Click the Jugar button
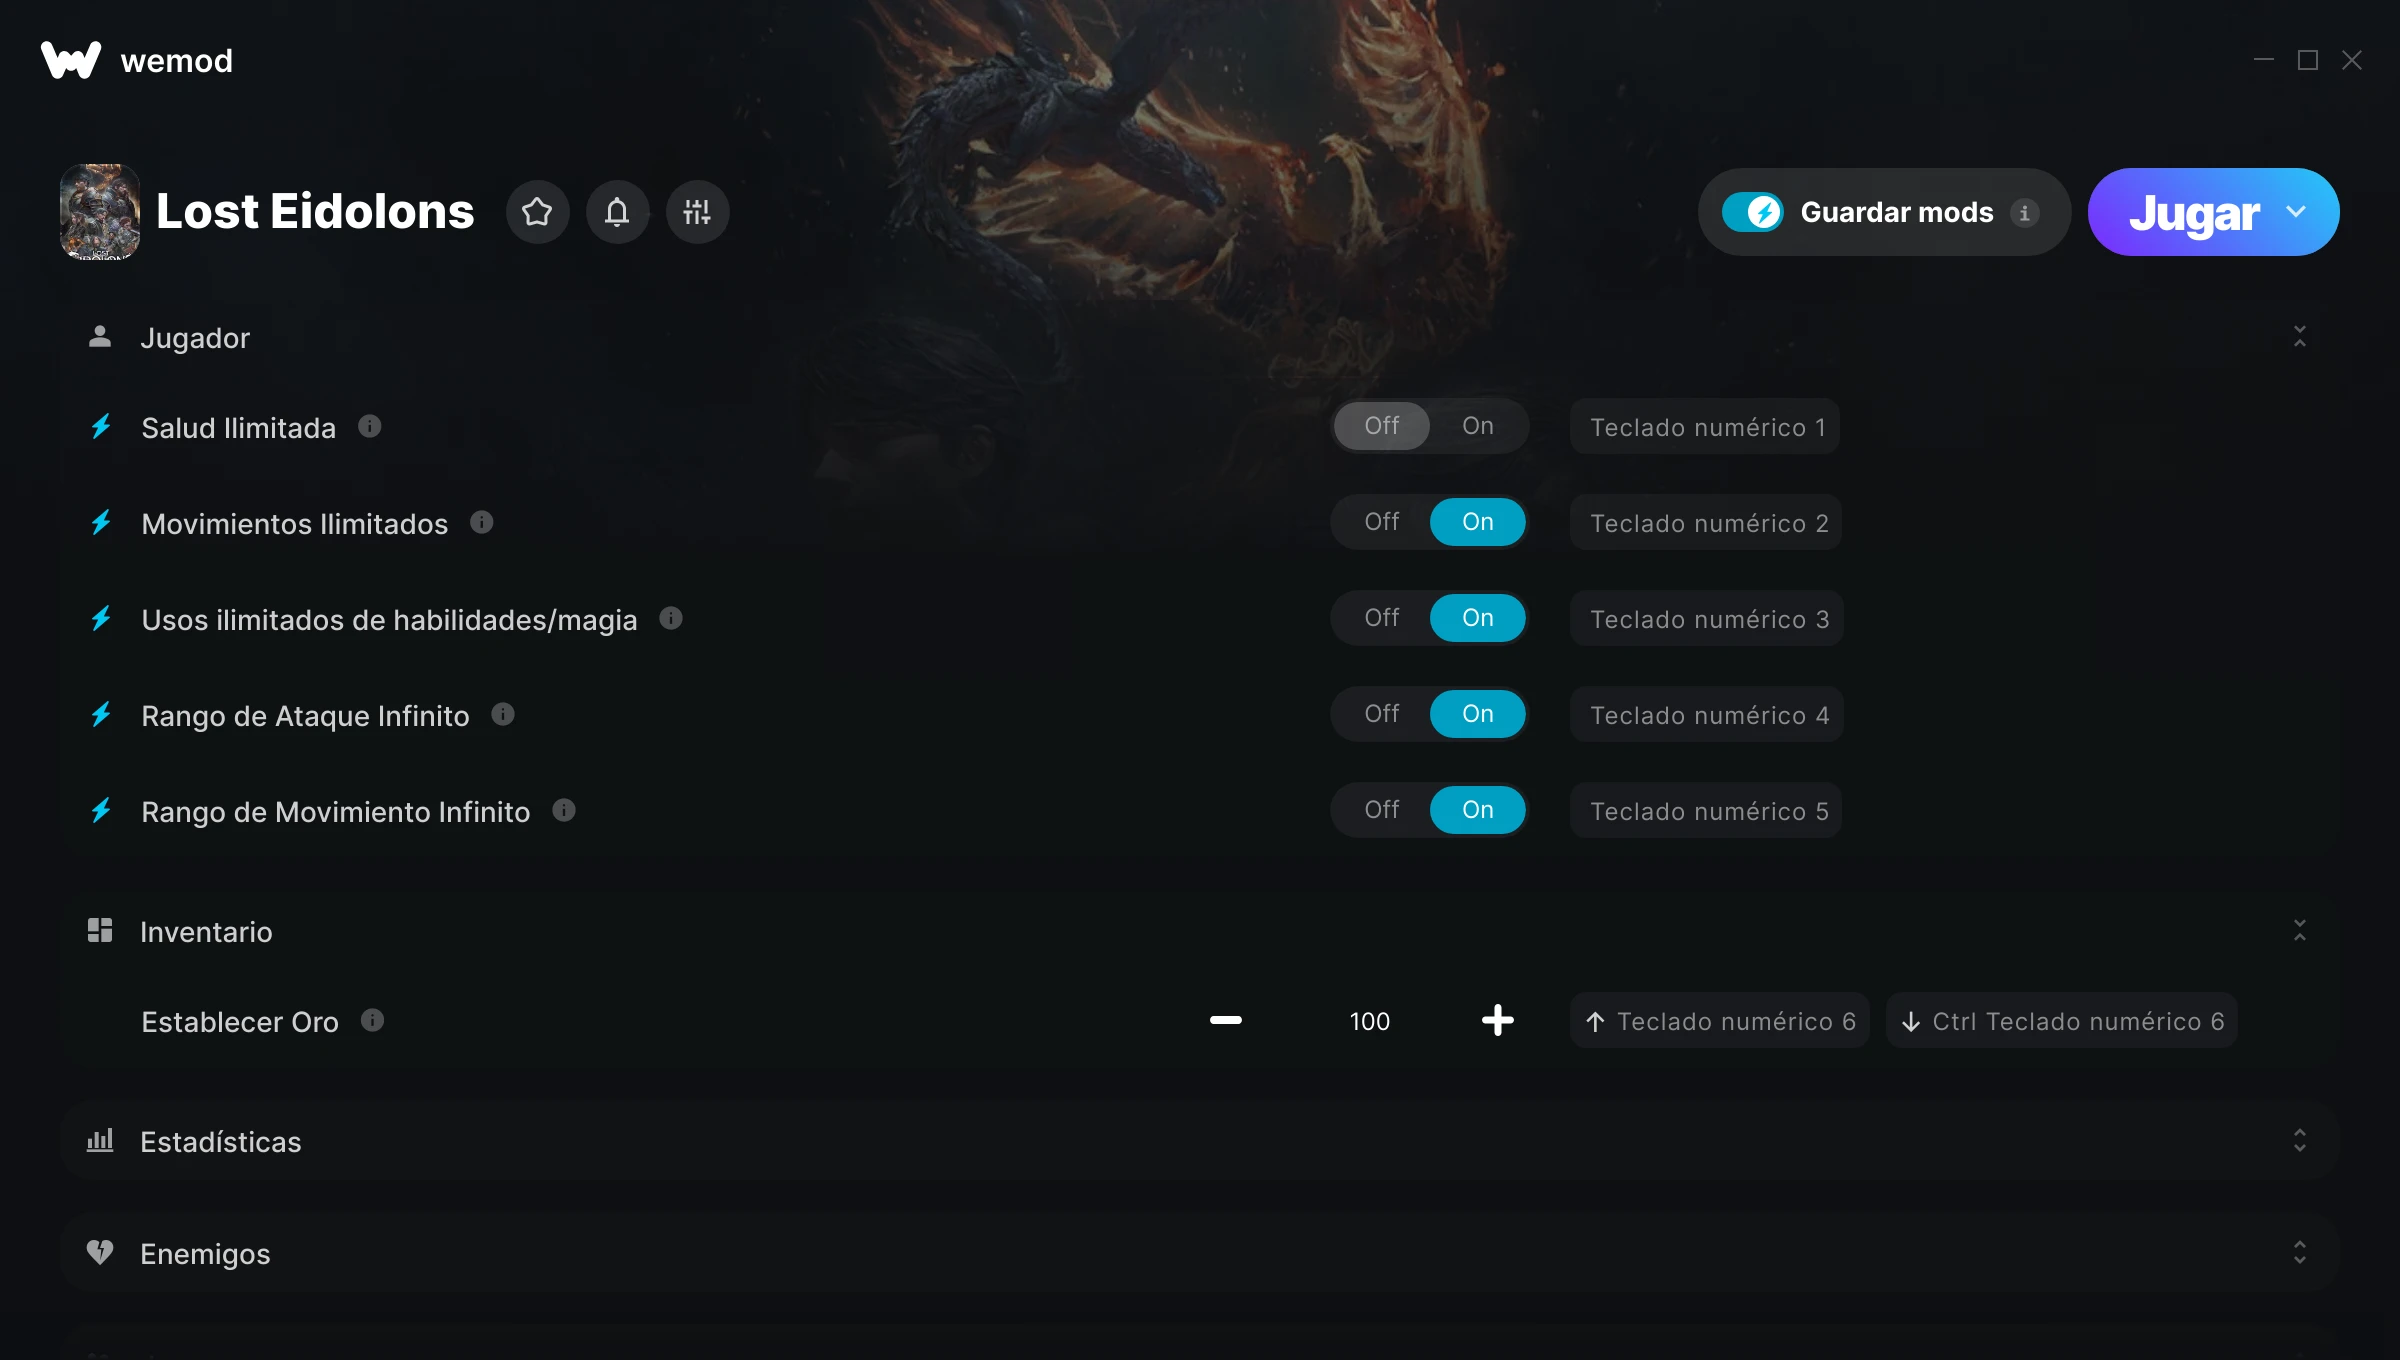 [2194, 212]
